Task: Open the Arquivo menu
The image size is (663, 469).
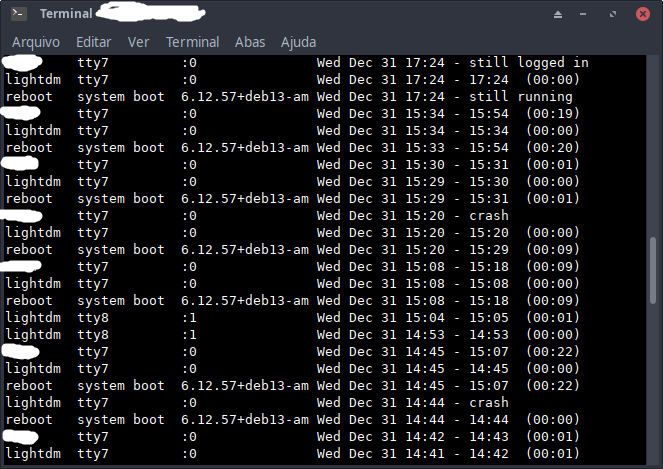Action: (36, 42)
